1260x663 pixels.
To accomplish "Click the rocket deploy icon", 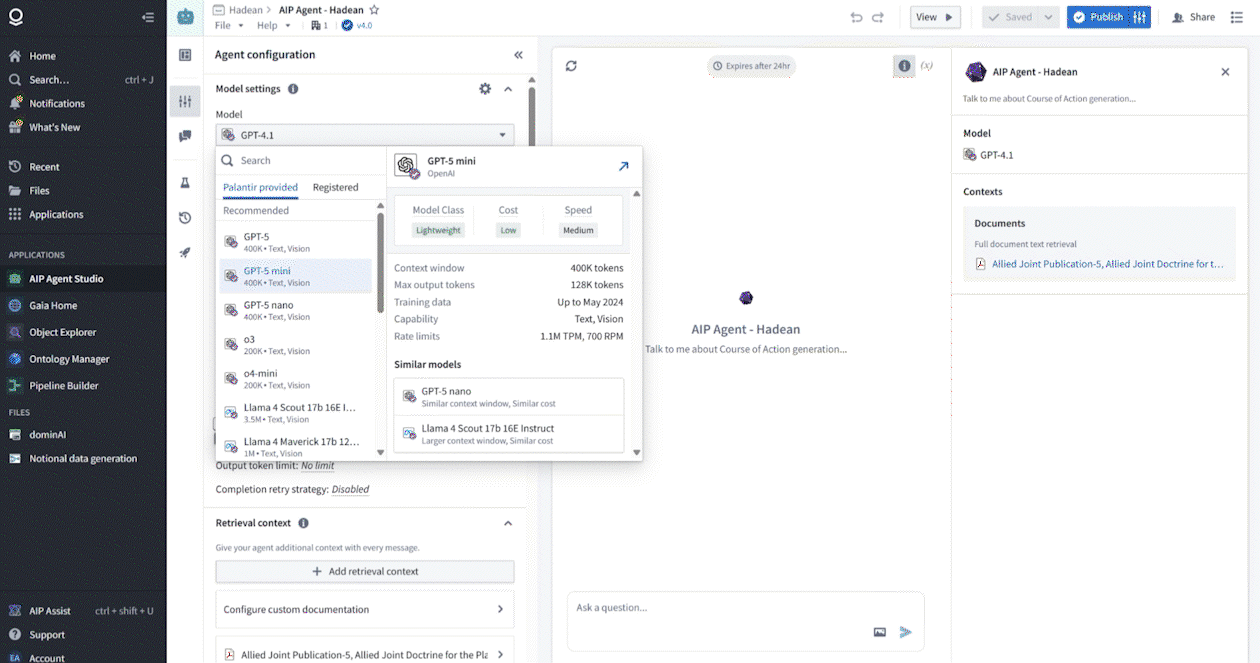I will pos(185,253).
